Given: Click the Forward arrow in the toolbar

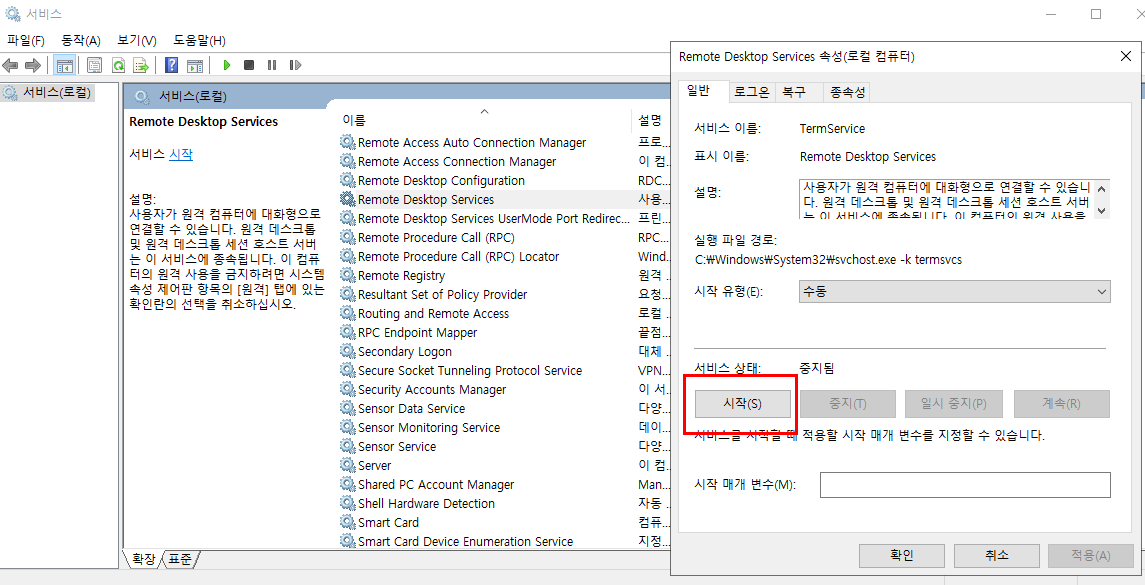Looking at the screenshot, I should coord(32,66).
